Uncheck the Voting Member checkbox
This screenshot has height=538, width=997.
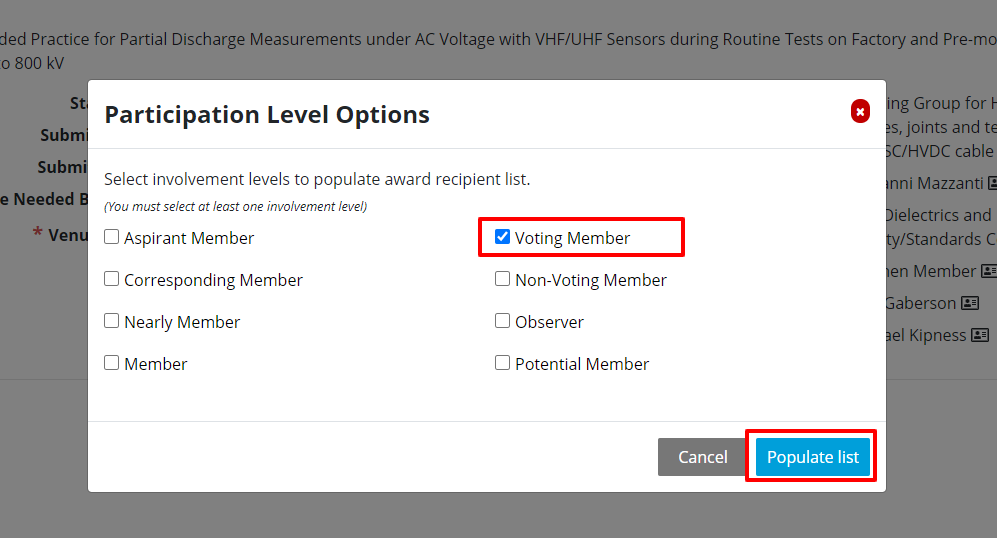point(502,237)
